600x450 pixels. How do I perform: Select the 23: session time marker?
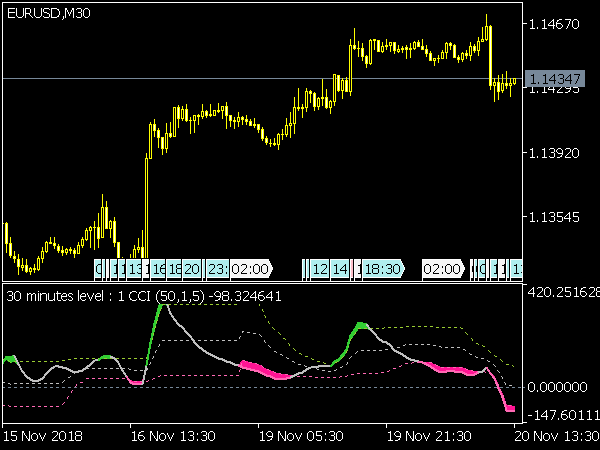(x=217, y=269)
